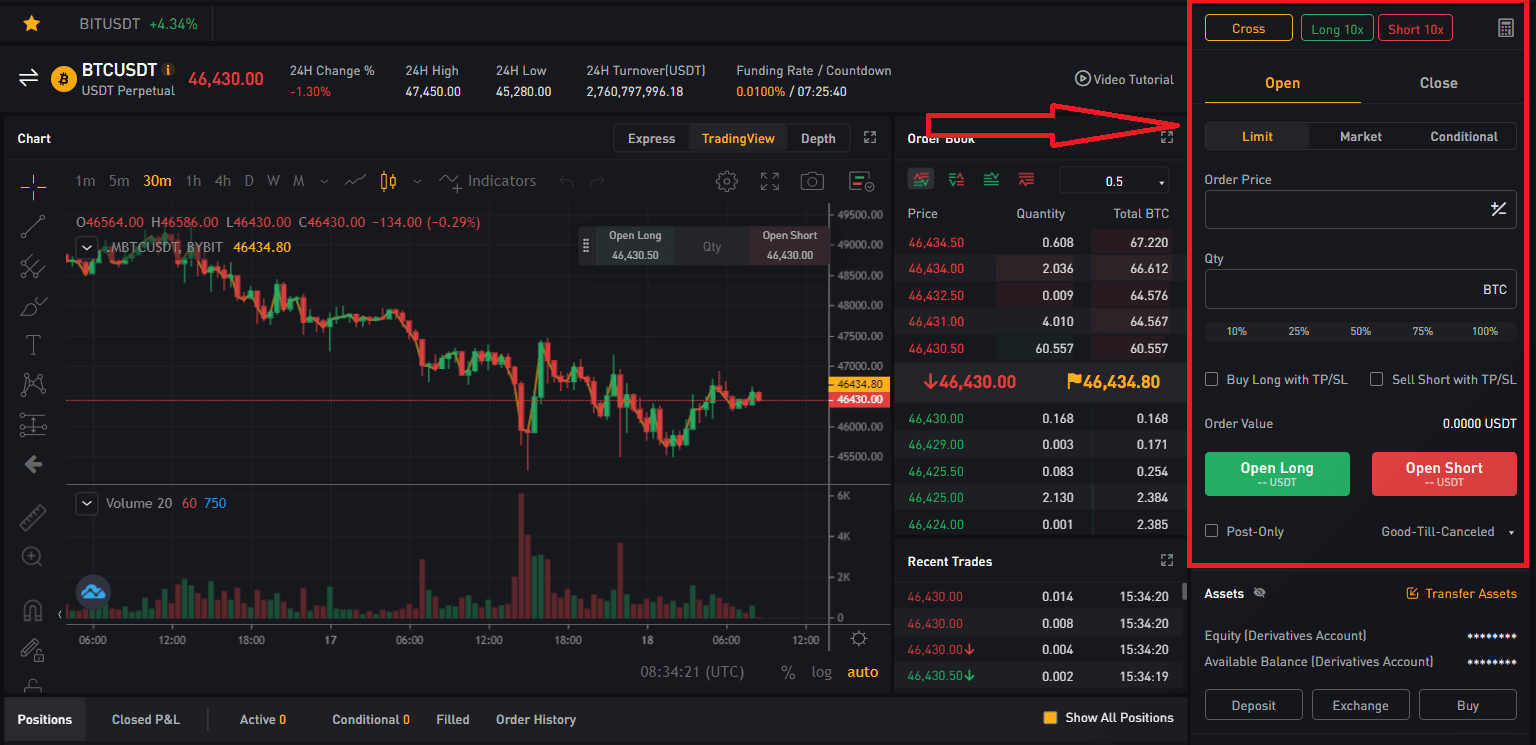Show buy orders only in the Order Book

click(x=991, y=178)
